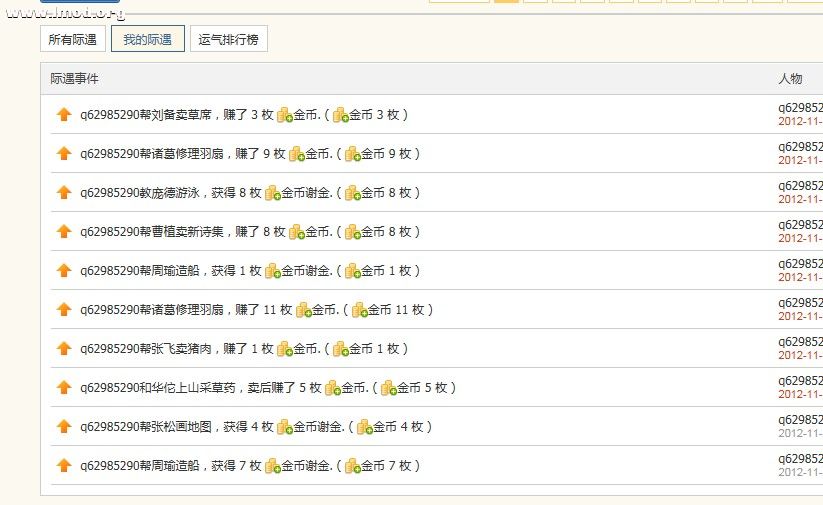Click the coin icon after 赚了 1 枚 in the 张飞 row
Image resolution: width=823 pixels, height=505 pixels.
pyautogui.click(x=284, y=349)
